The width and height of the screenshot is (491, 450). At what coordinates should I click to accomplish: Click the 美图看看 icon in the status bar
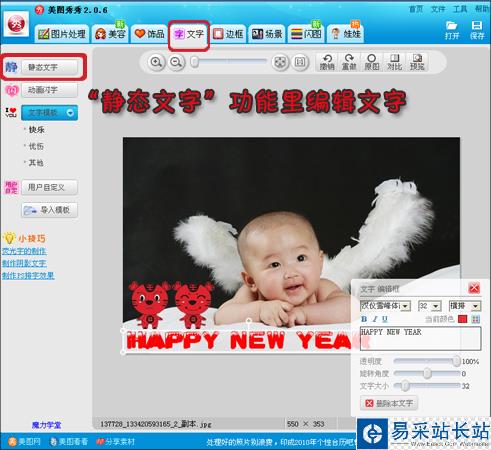point(53,442)
